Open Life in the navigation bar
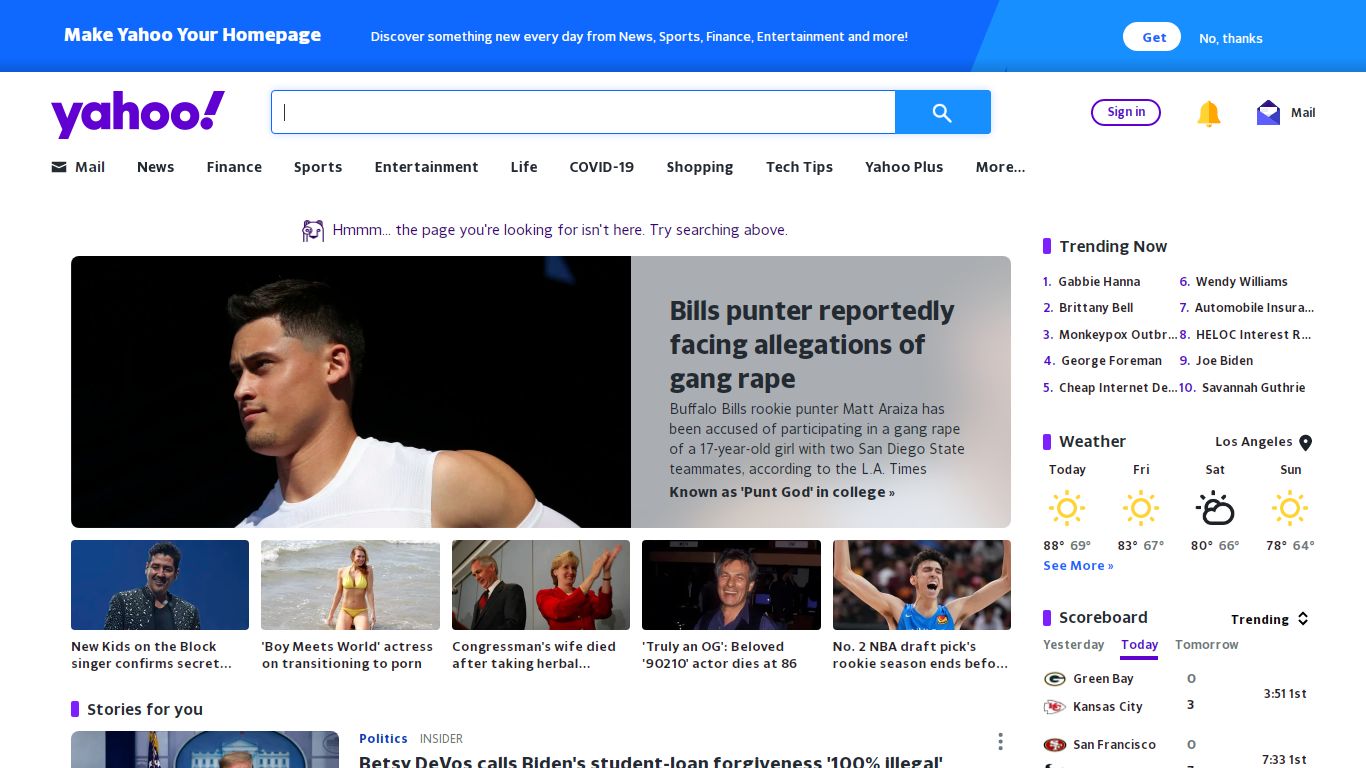Screen dimensions: 1366x768 (524, 167)
